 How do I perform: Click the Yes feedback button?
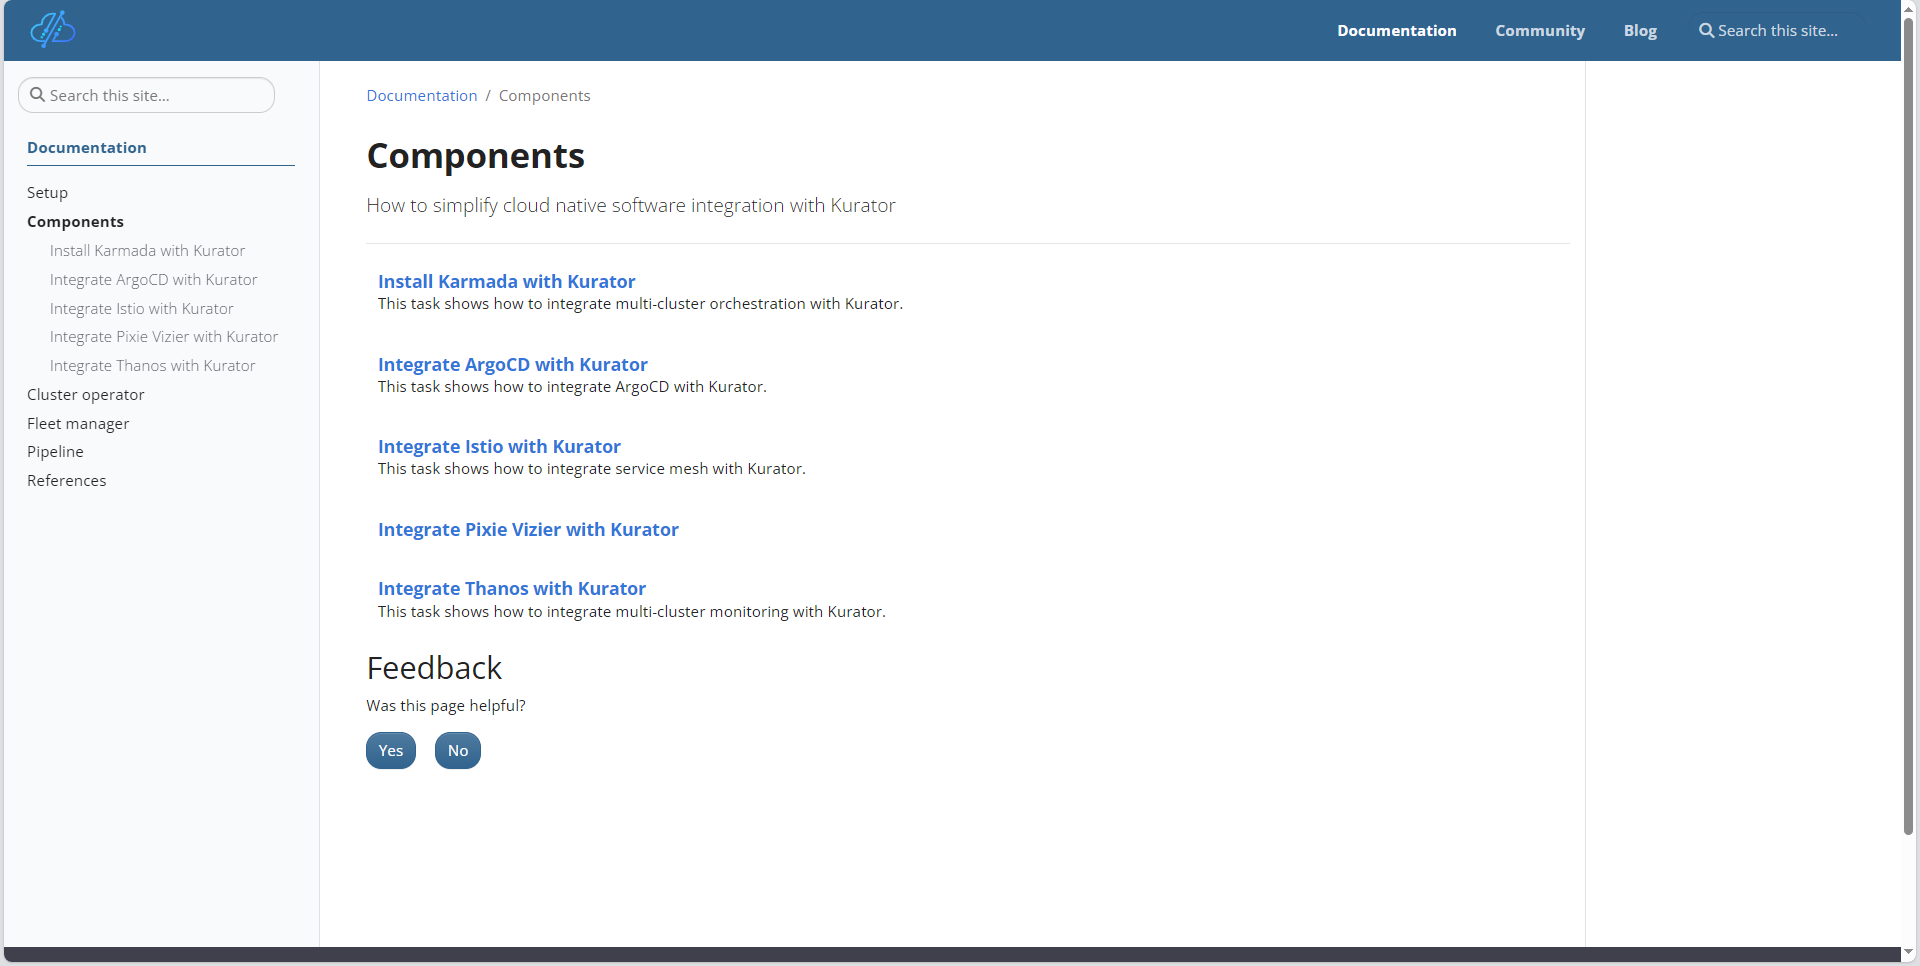click(x=391, y=751)
